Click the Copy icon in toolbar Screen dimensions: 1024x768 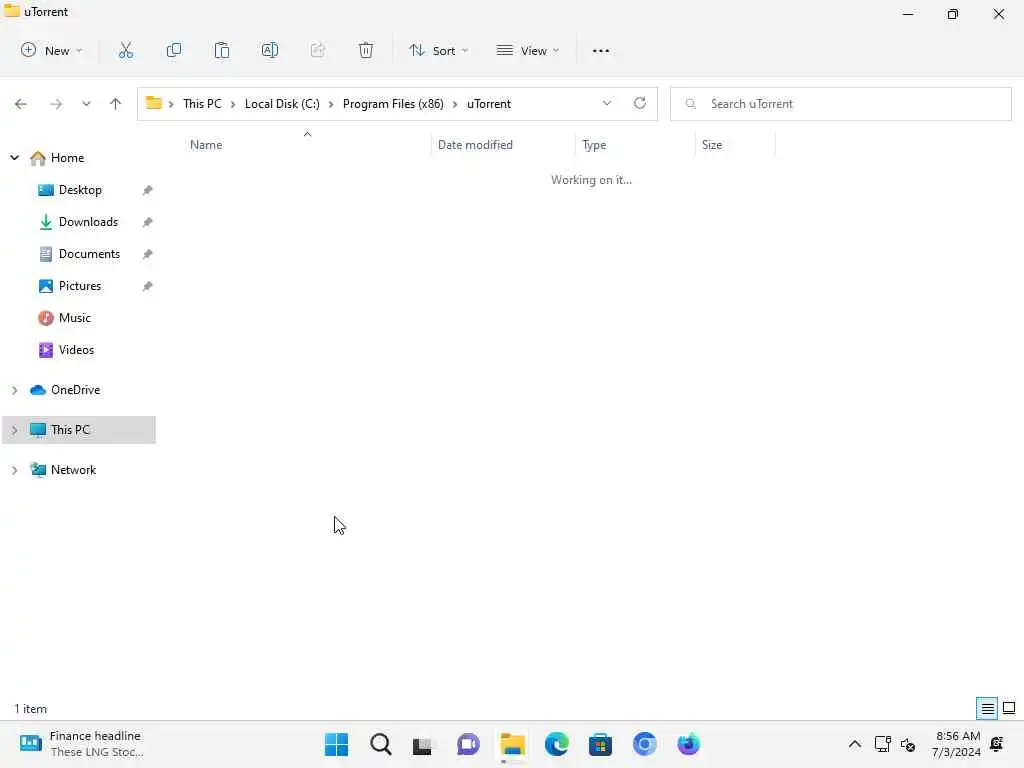click(174, 50)
